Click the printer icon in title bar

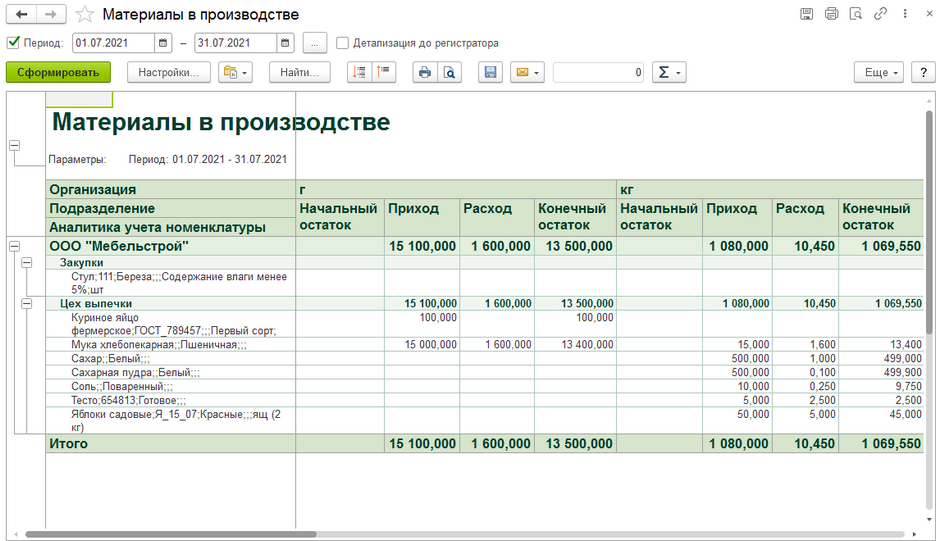click(x=831, y=14)
